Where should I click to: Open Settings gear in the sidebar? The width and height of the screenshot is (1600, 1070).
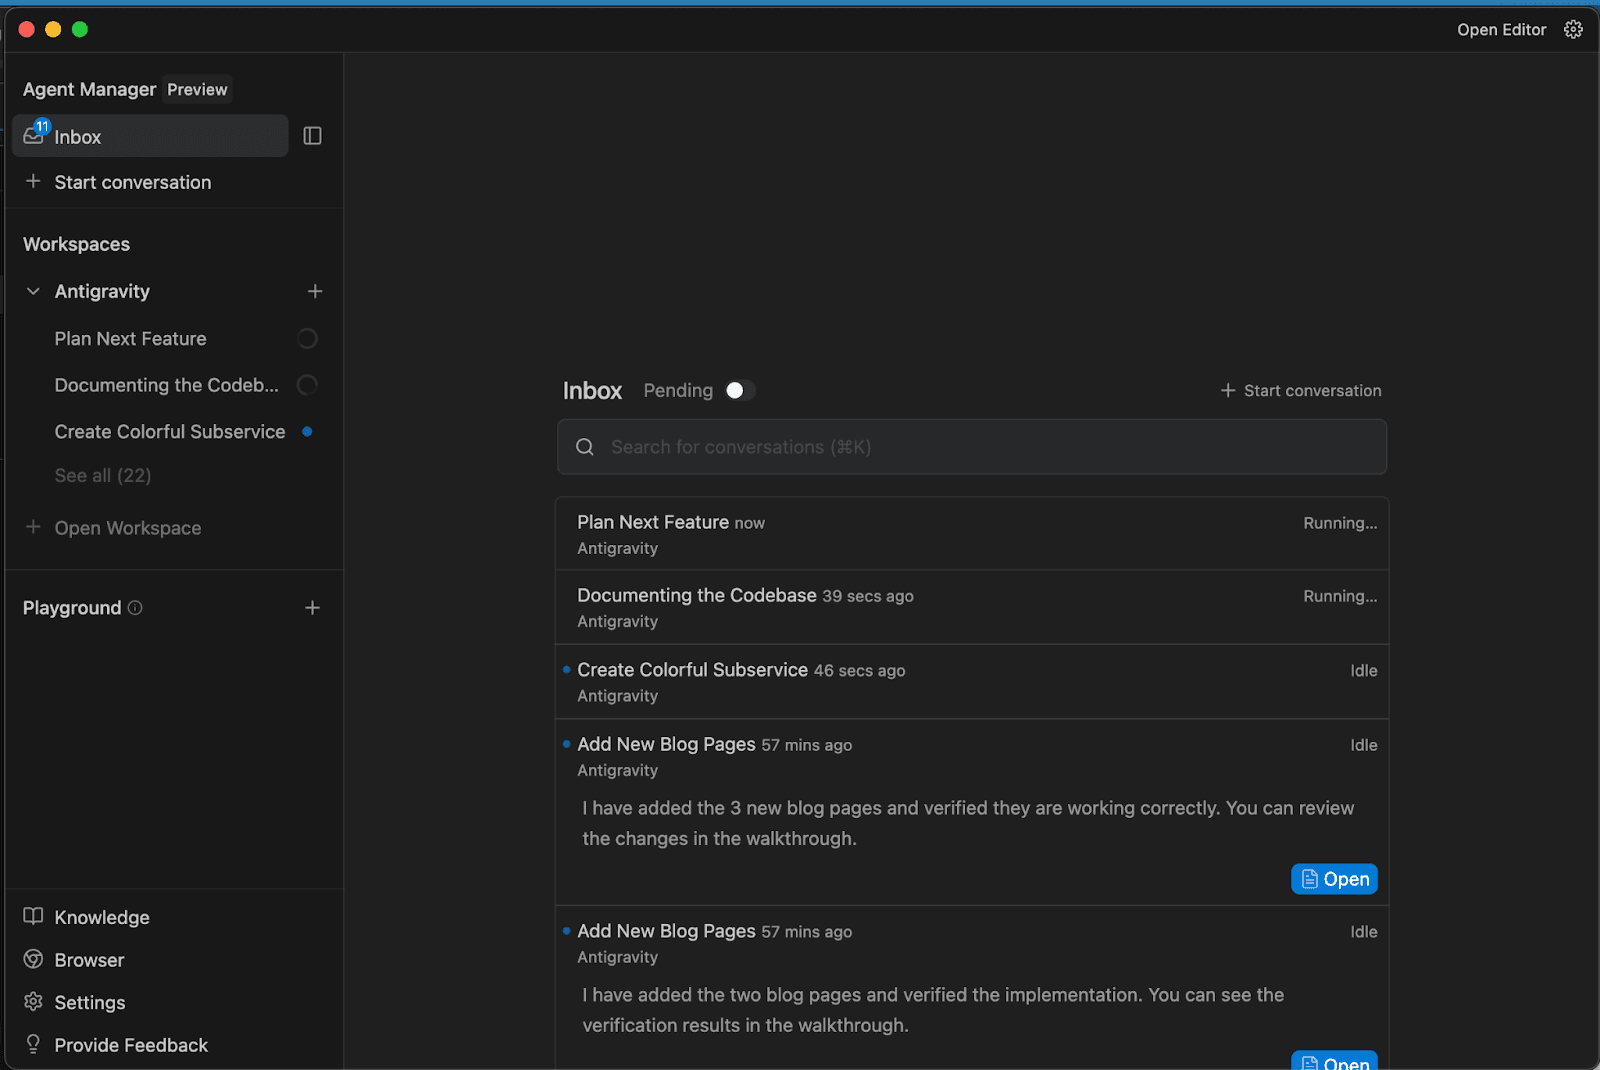[x=33, y=1002]
